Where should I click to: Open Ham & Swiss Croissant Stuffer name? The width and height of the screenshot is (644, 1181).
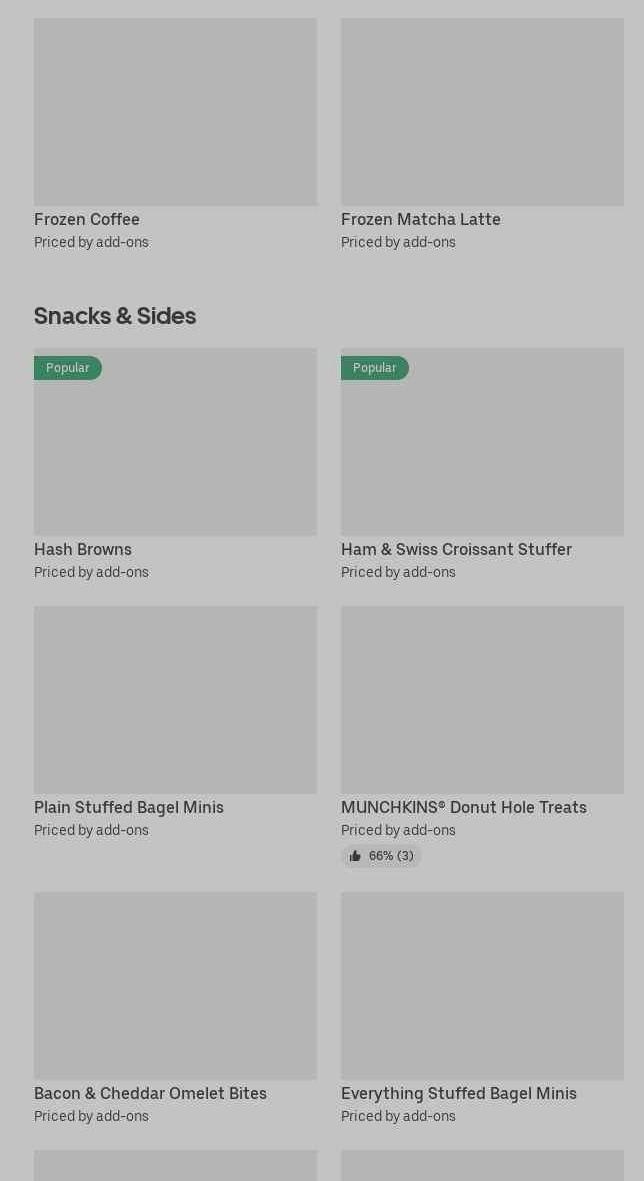(456, 549)
